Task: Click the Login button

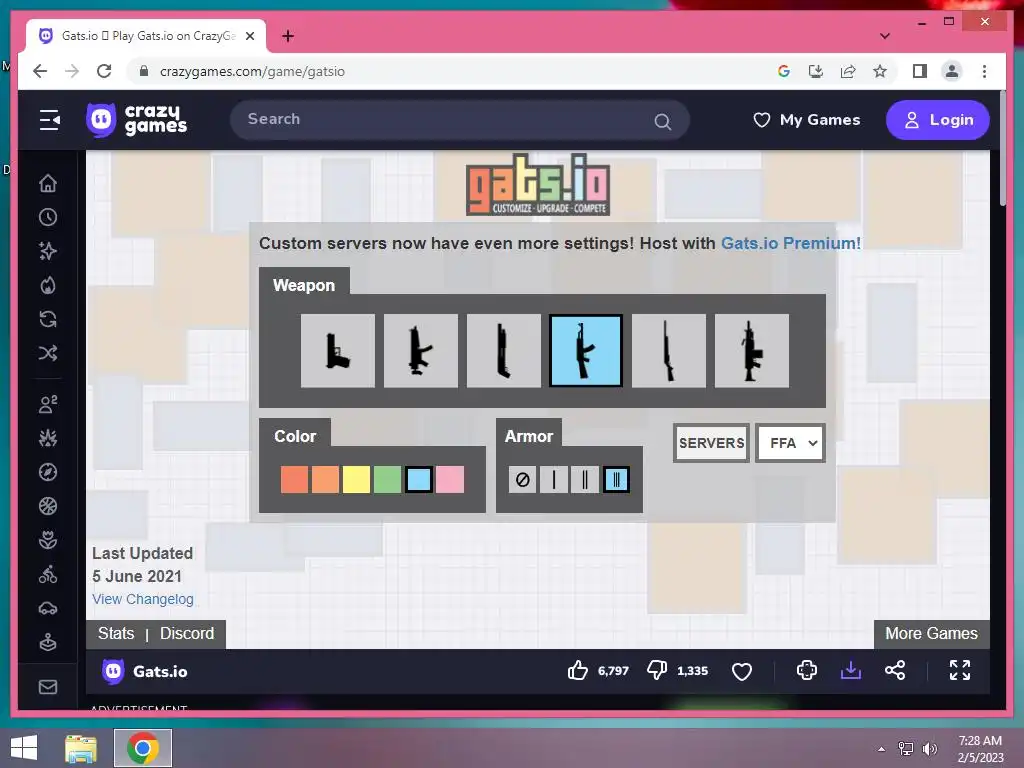Action: coord(937,120)
